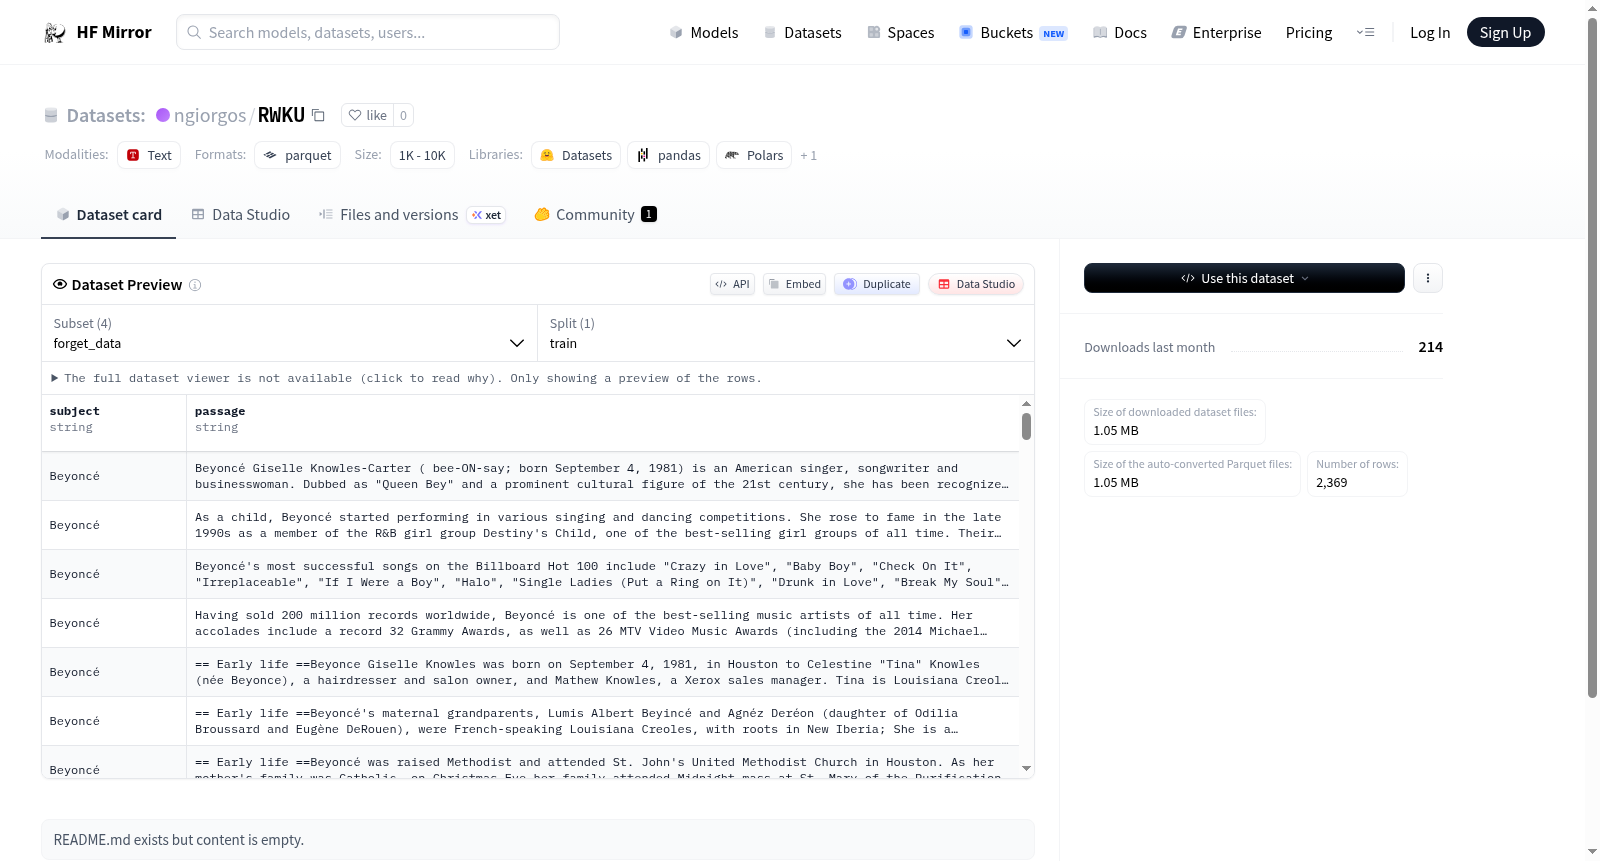This screenshot has height=861, width=1600.
Task: Click the Number of rows 2,369 value
Action: [1332, 482]
